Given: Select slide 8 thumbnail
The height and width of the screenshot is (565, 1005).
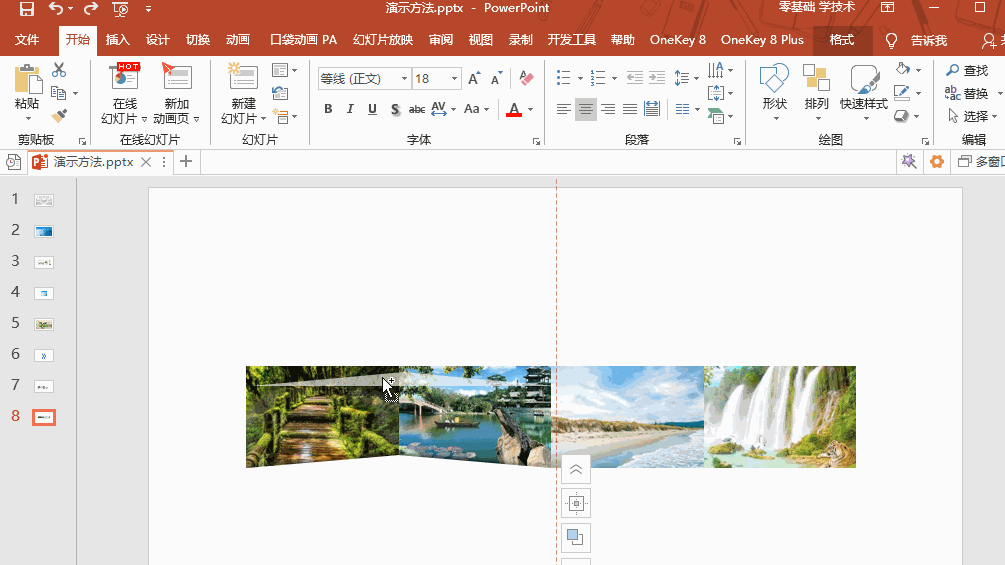Looking at the screenshot, I should pyautogui.click(x=44, y=417).
